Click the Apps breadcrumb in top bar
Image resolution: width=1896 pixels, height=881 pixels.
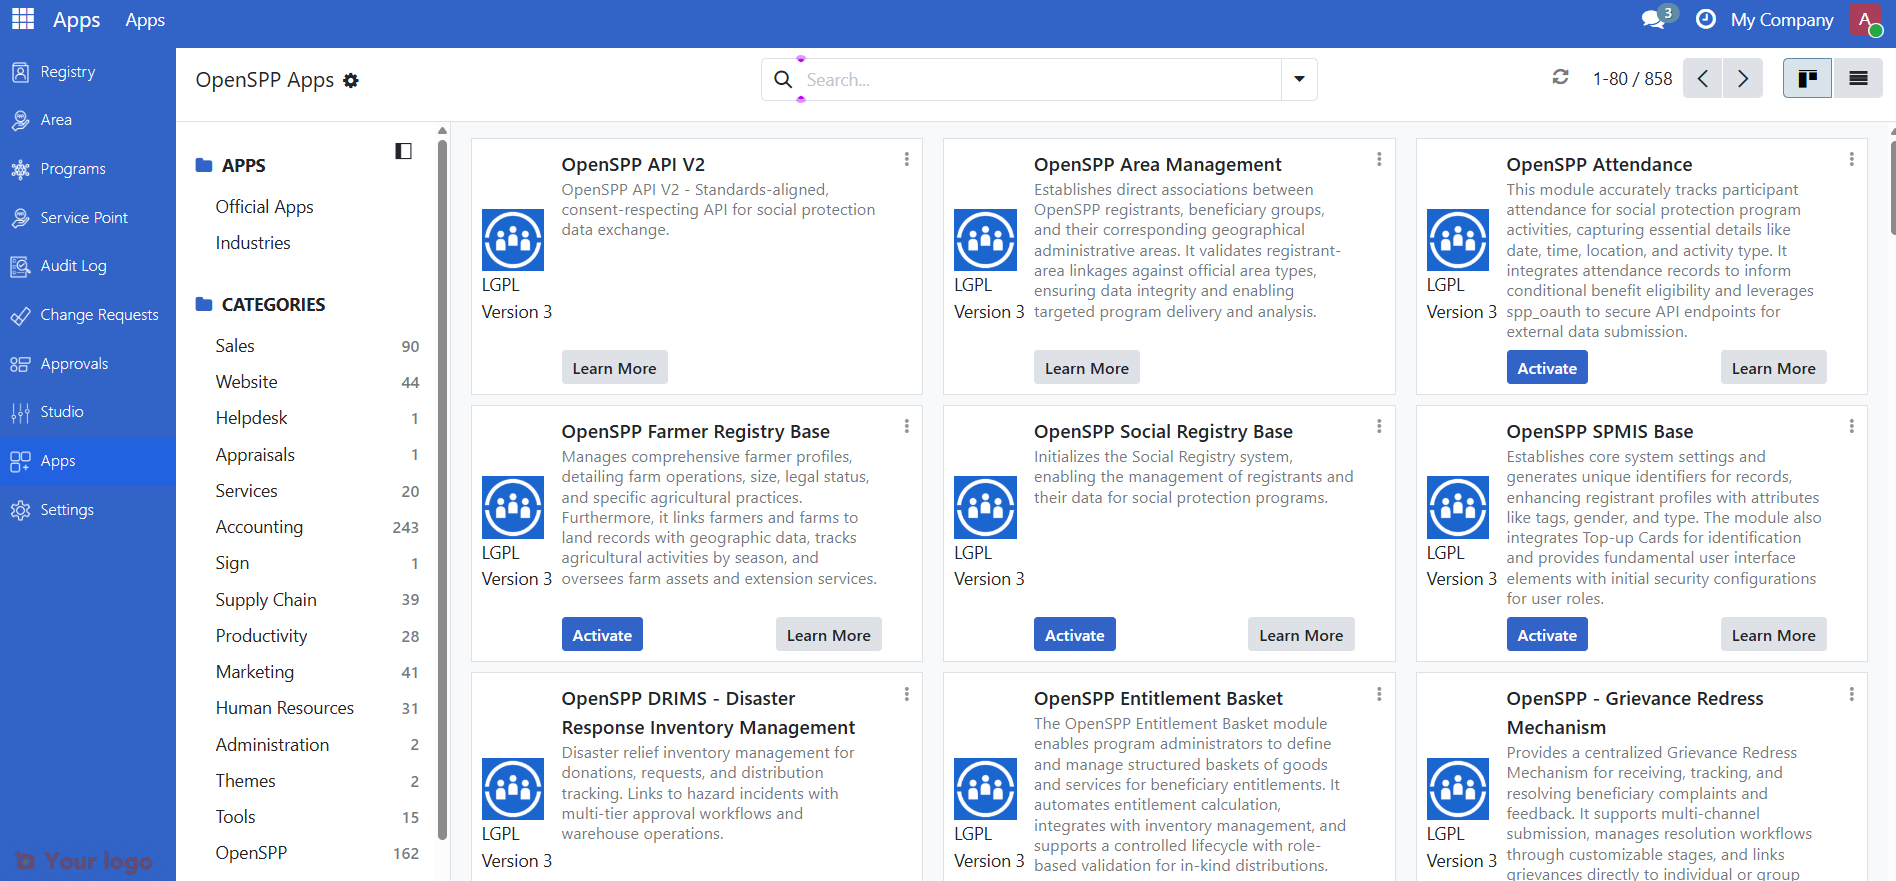145,20
